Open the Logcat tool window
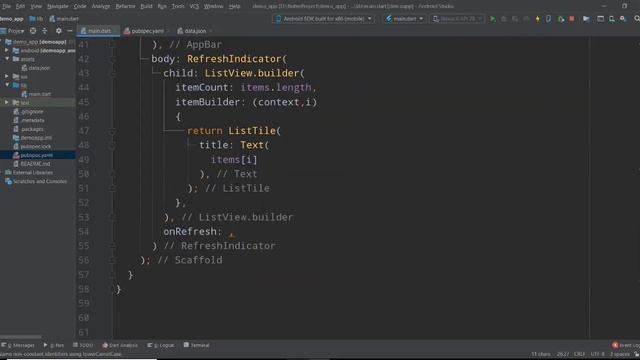Image resolution: width=640 pixels, height=360 pixels. pyautogui.click(x=161, y=345)
